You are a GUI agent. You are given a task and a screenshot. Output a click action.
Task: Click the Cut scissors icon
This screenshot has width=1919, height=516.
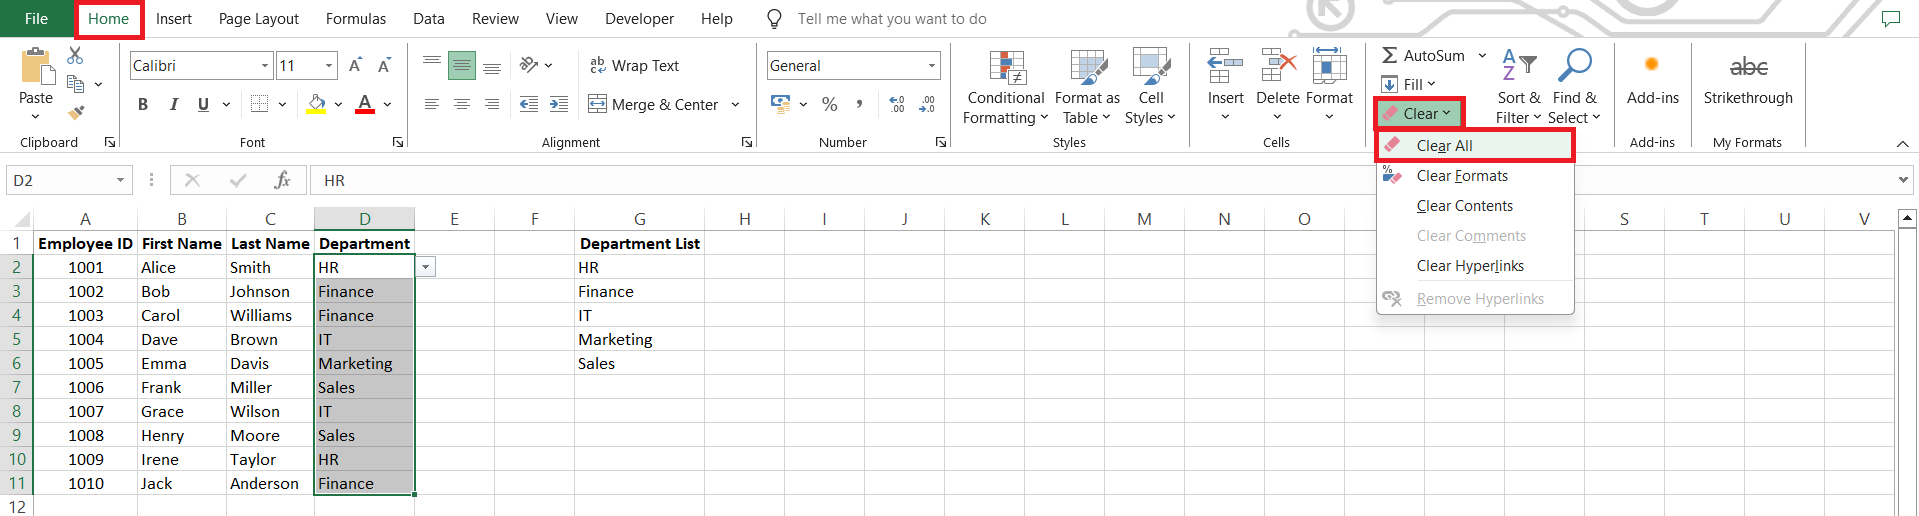[x=75, y=55]
